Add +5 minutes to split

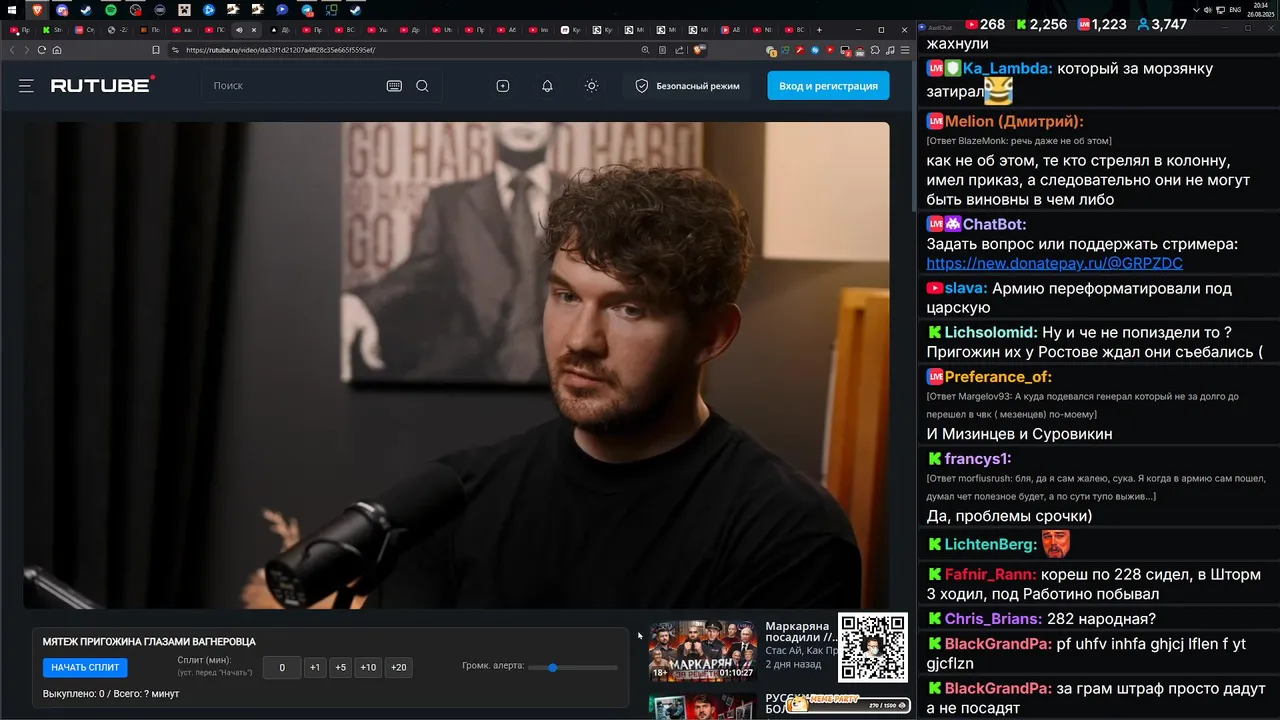point(341,667)
